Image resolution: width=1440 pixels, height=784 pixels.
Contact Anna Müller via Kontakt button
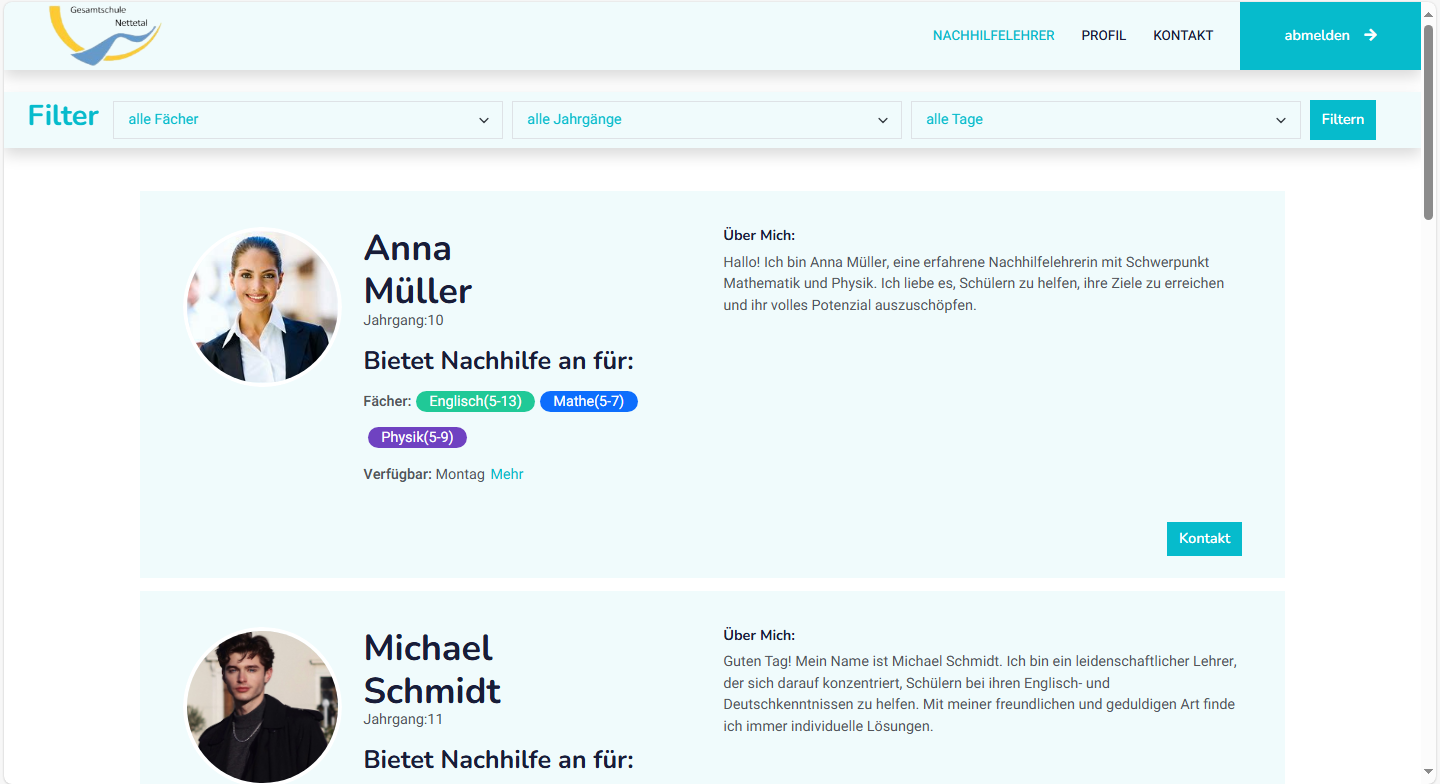coord(1204,539)
